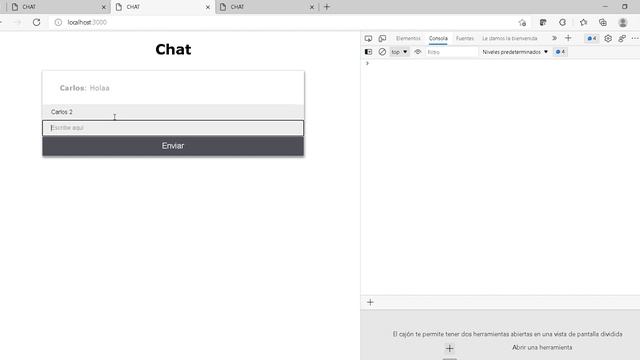Create live expression eye icon
Viewport: 640px width, 360px height.
[418, 52]
